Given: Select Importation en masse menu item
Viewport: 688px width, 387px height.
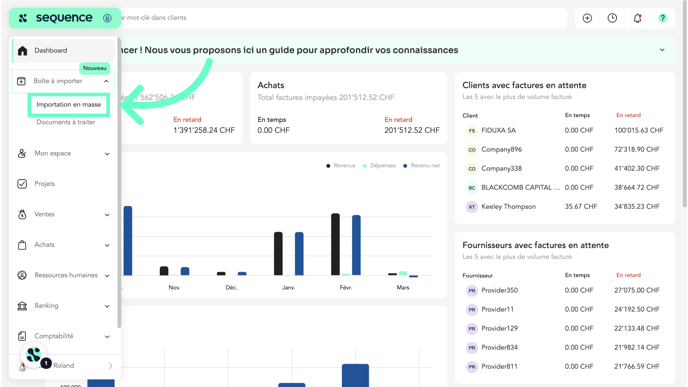Looking at the screenshot, I should [68, 104].
